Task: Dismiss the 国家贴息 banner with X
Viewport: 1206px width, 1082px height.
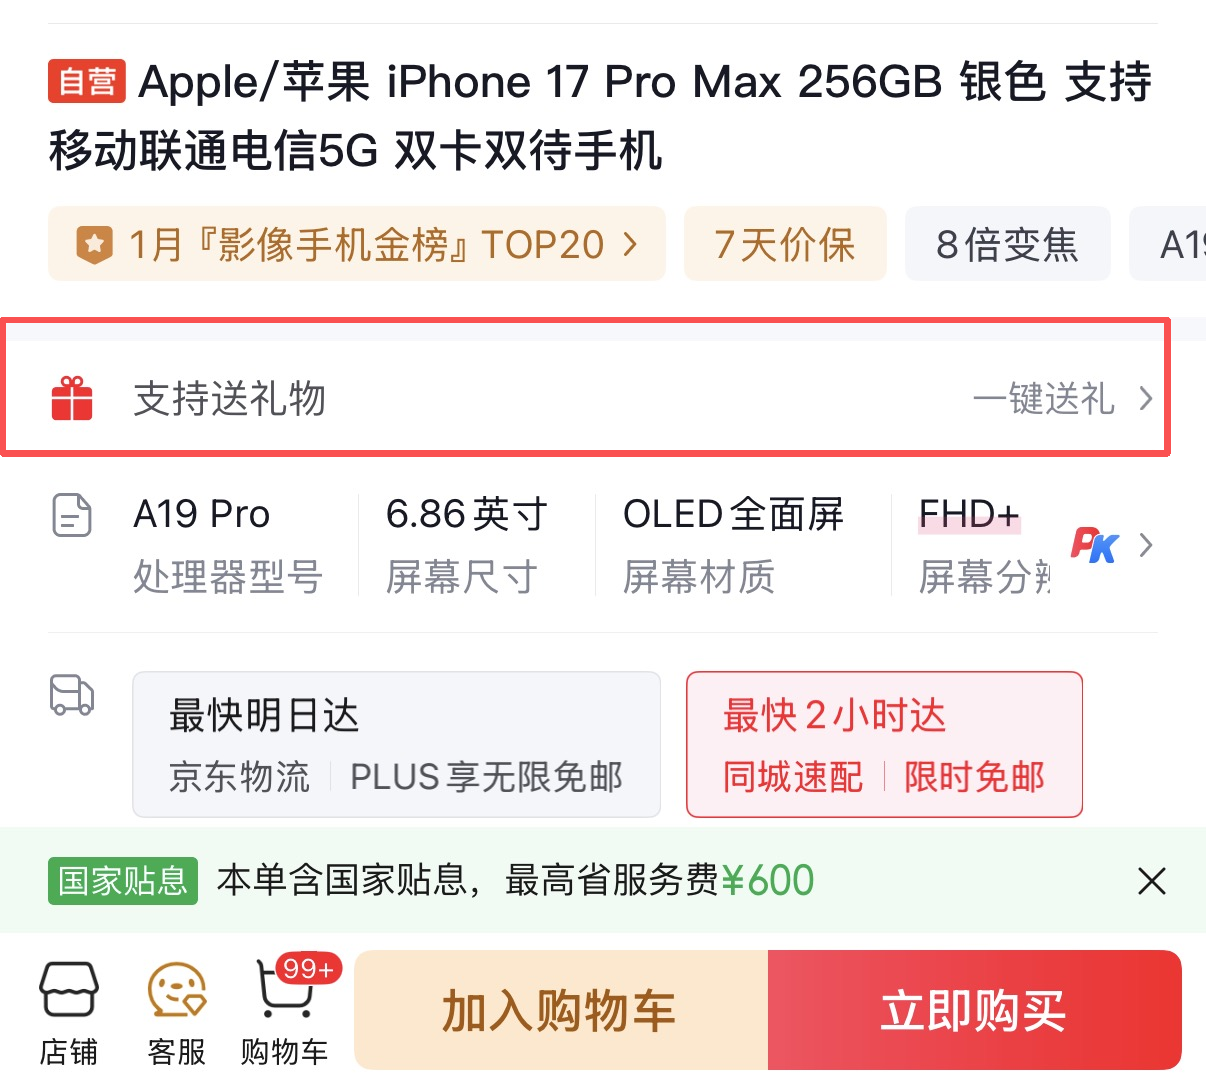Action: coord(1152,881)
